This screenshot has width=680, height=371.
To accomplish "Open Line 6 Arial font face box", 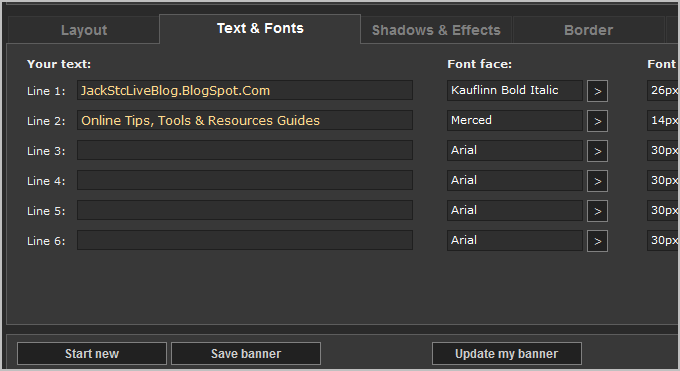I will [515, 240].
